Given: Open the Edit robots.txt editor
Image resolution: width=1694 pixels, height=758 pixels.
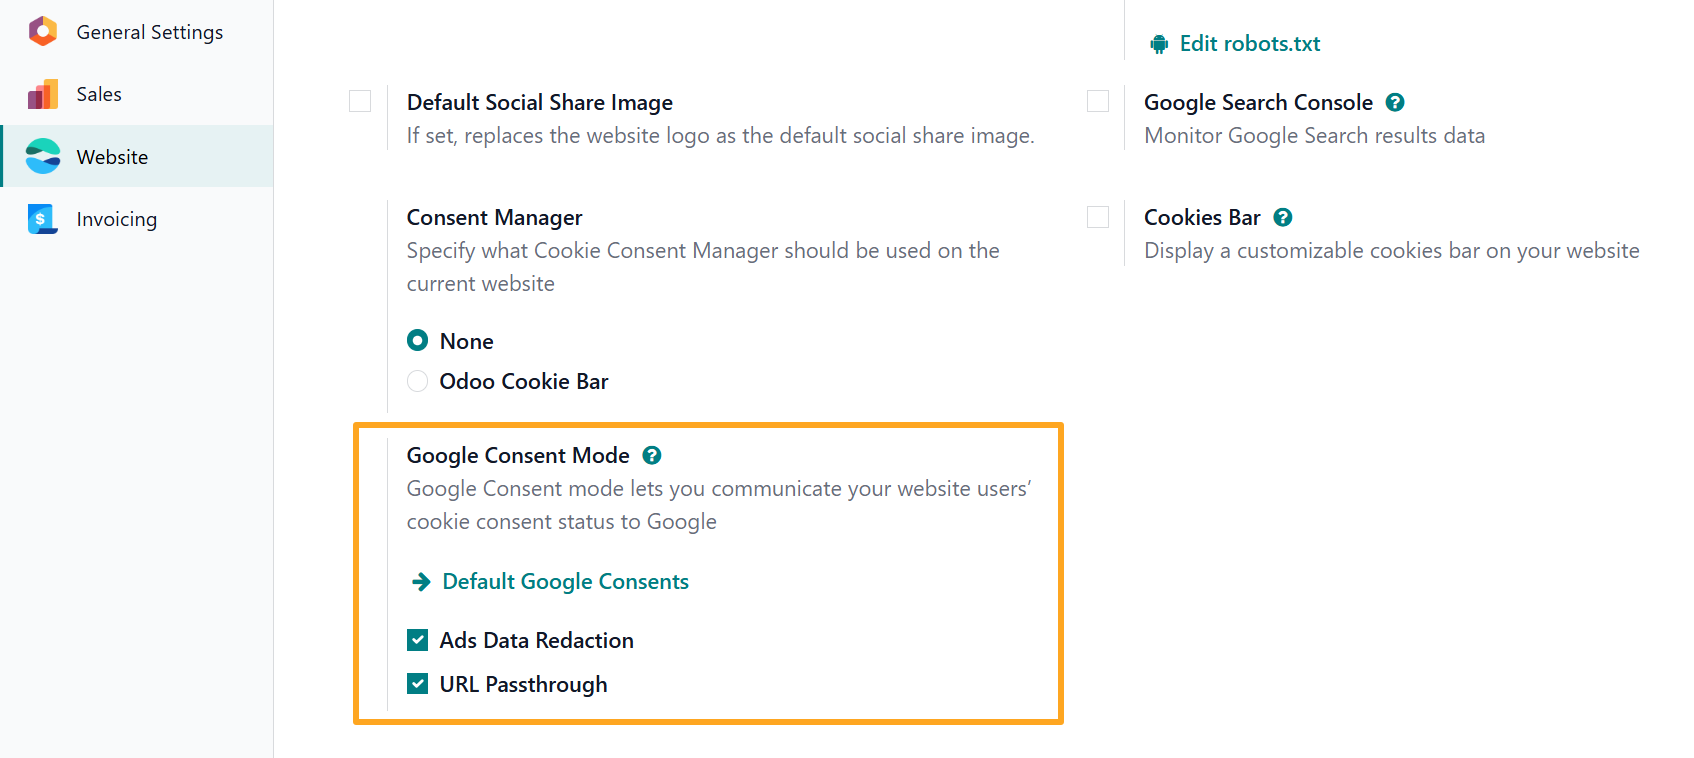Looking at the screenshot, I should point(1249,43).
